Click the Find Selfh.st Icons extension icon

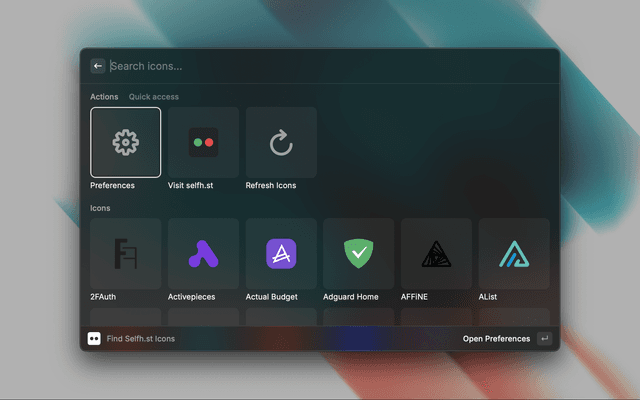click(94, 339)
